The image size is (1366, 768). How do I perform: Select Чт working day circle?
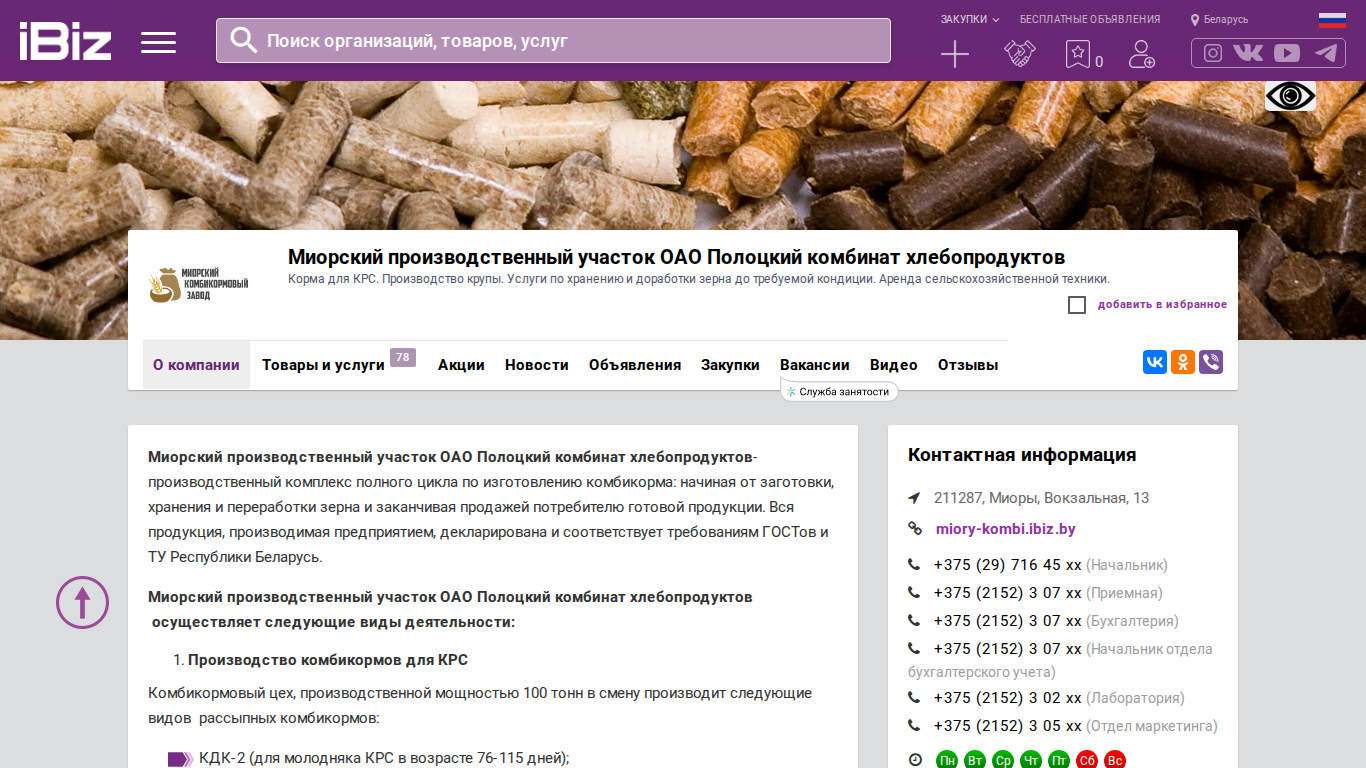tap(1031, 760)
